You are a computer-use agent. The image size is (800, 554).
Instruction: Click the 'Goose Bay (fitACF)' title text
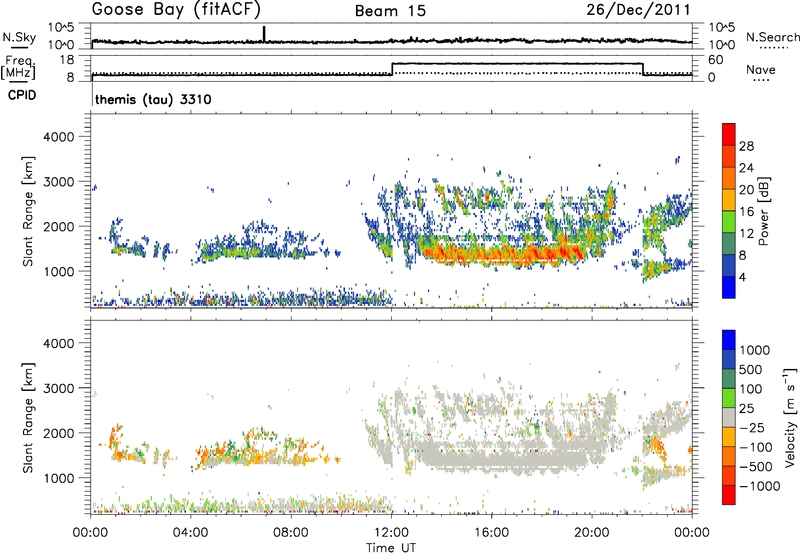pyautogui.click(x=176, y=10)
